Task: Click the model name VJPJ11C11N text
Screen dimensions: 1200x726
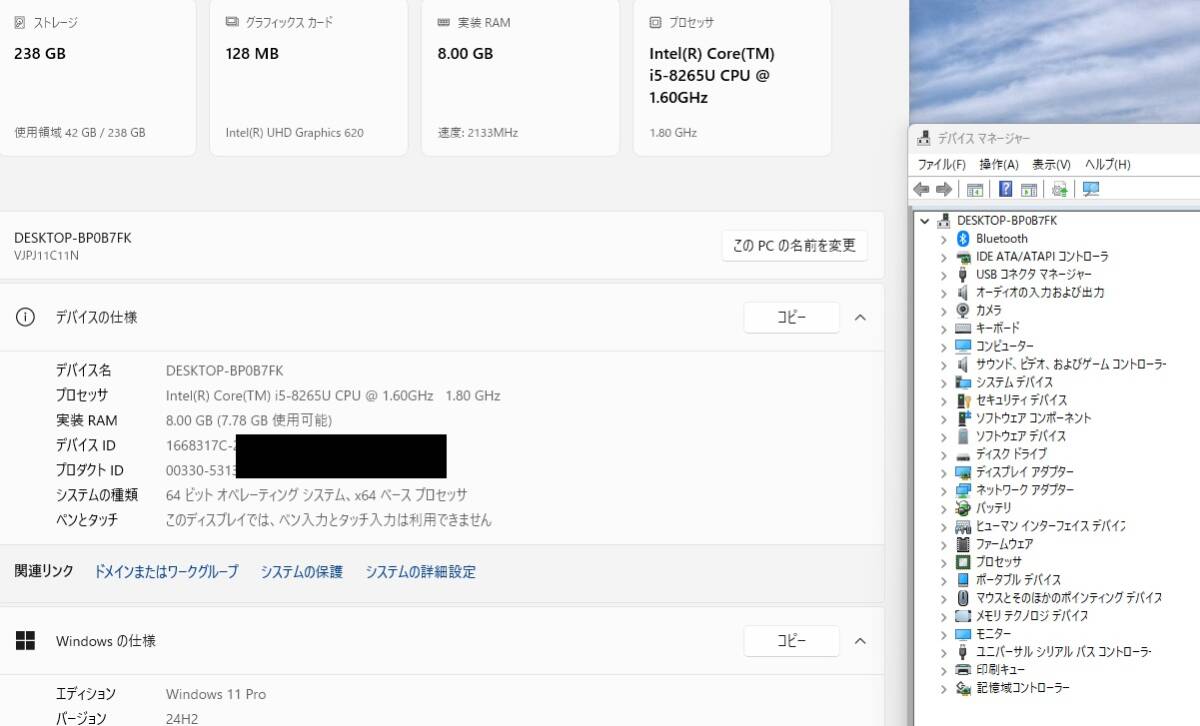Action: pyautogui.click(x=46, y=255)
